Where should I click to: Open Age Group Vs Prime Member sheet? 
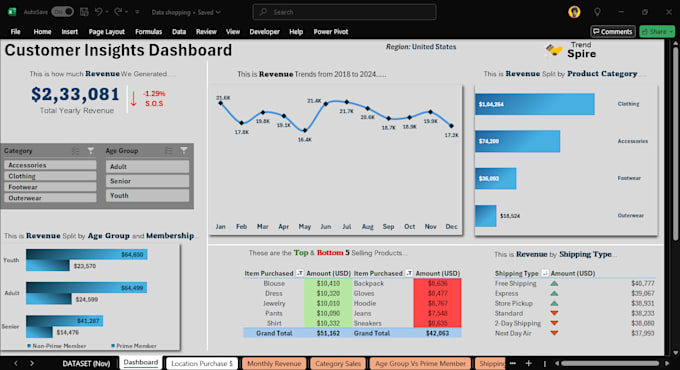pos(420,363)
